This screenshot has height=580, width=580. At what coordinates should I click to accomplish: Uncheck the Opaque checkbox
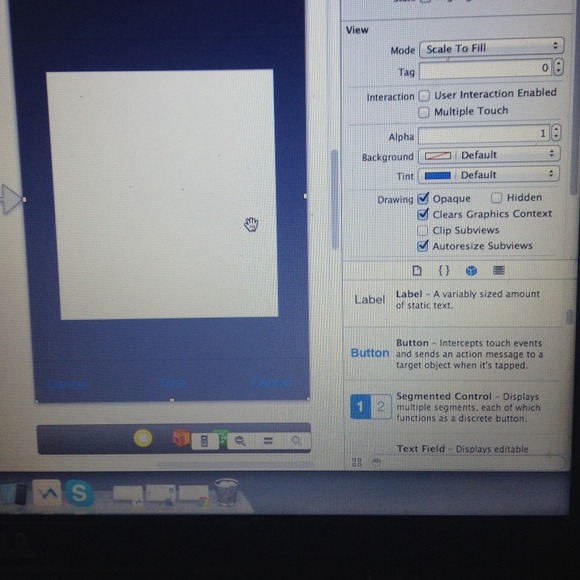(422, 199)
